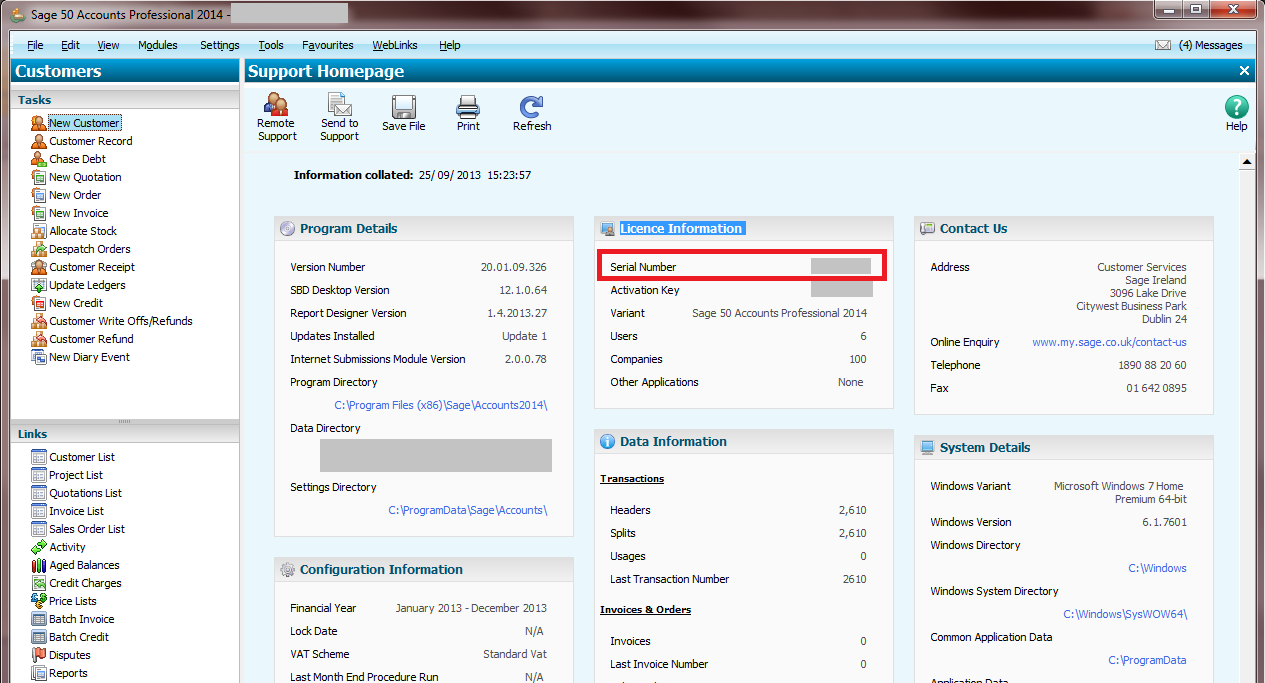Click the Configuration Information heading
The image size is (1265, 683).
(381, 569)
